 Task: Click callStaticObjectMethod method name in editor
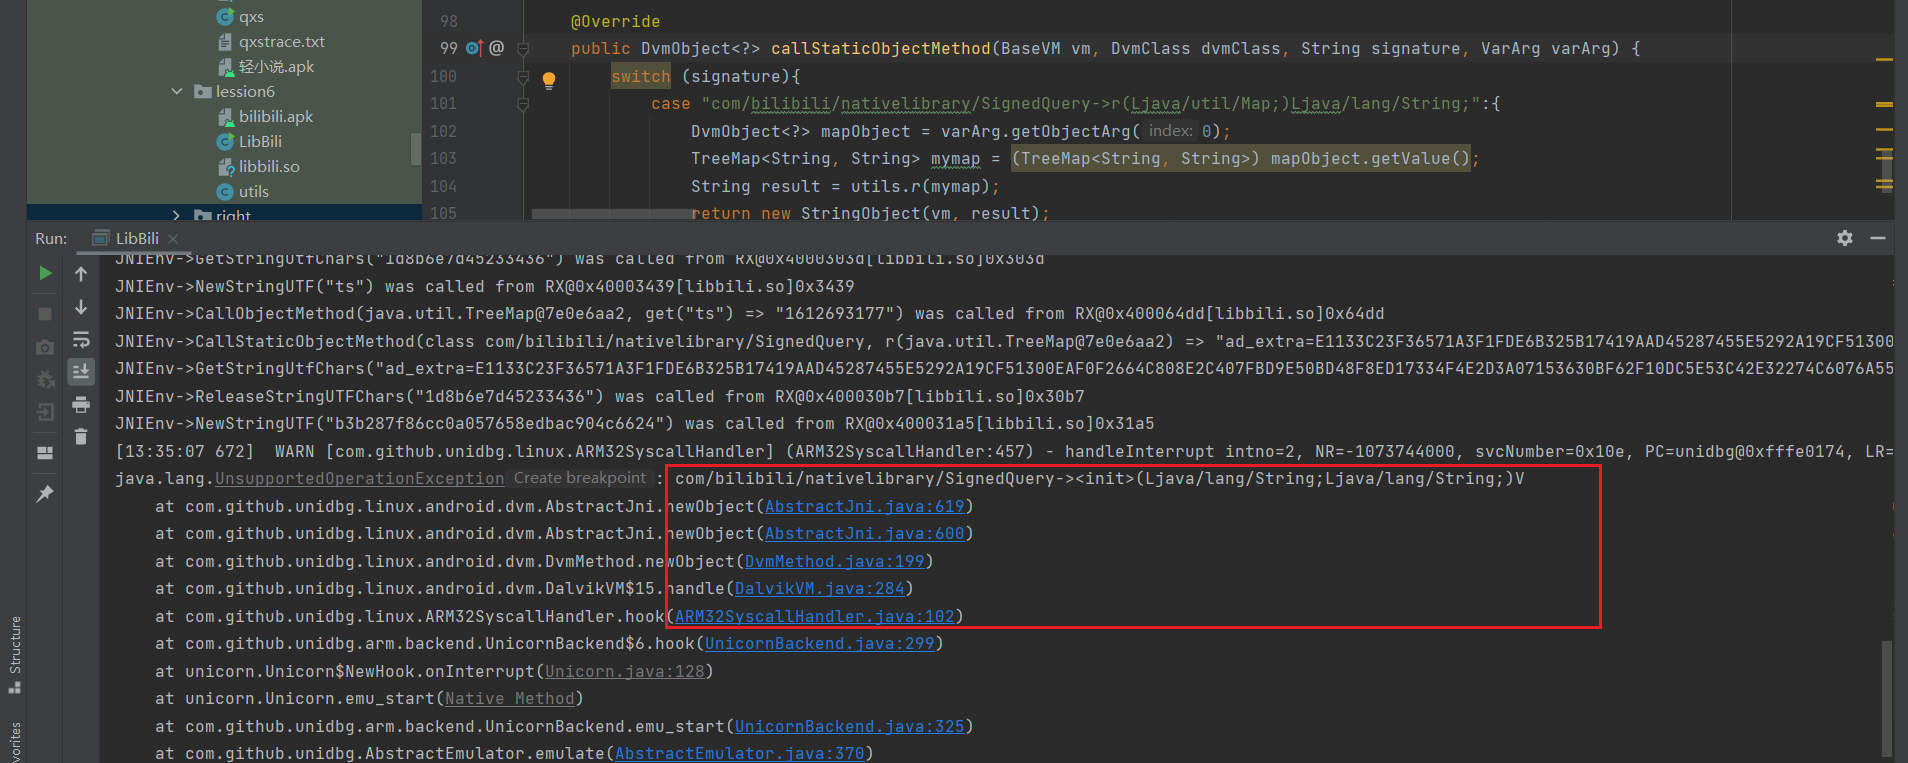click(x=880, y=48)
